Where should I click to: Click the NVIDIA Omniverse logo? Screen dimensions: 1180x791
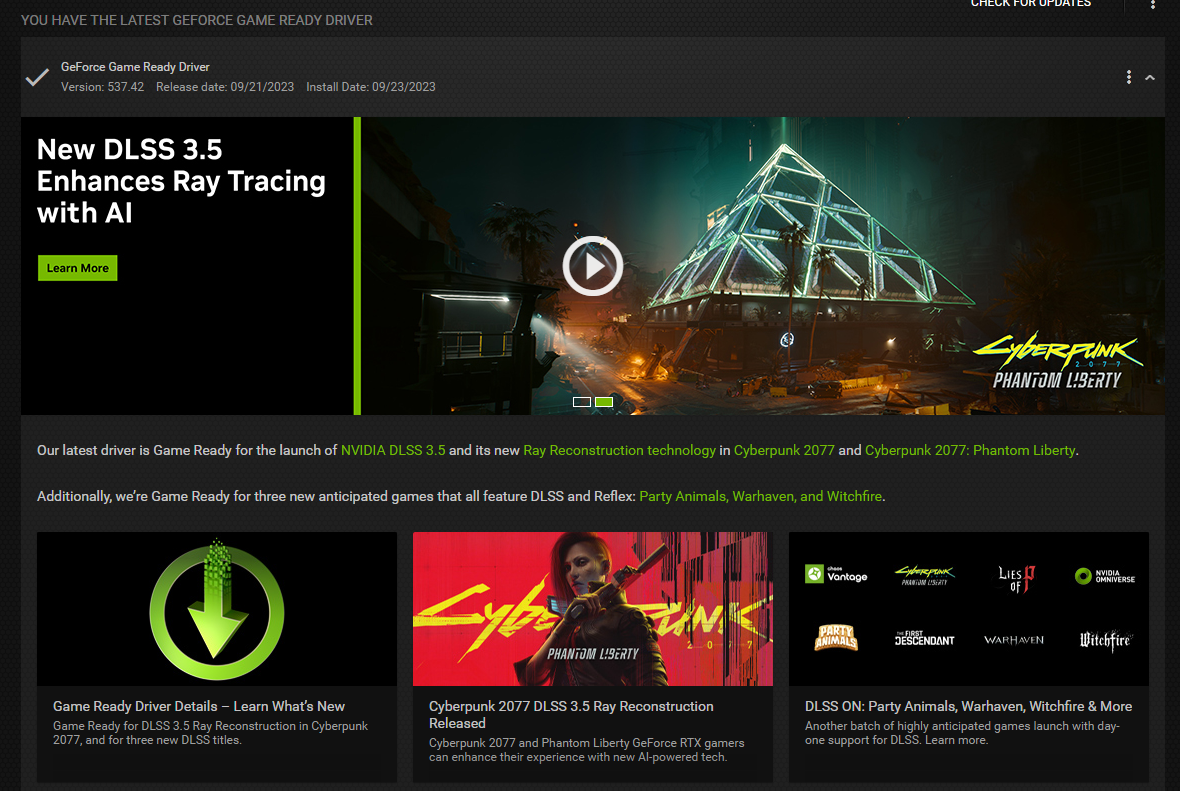(x=1105, y=577)
